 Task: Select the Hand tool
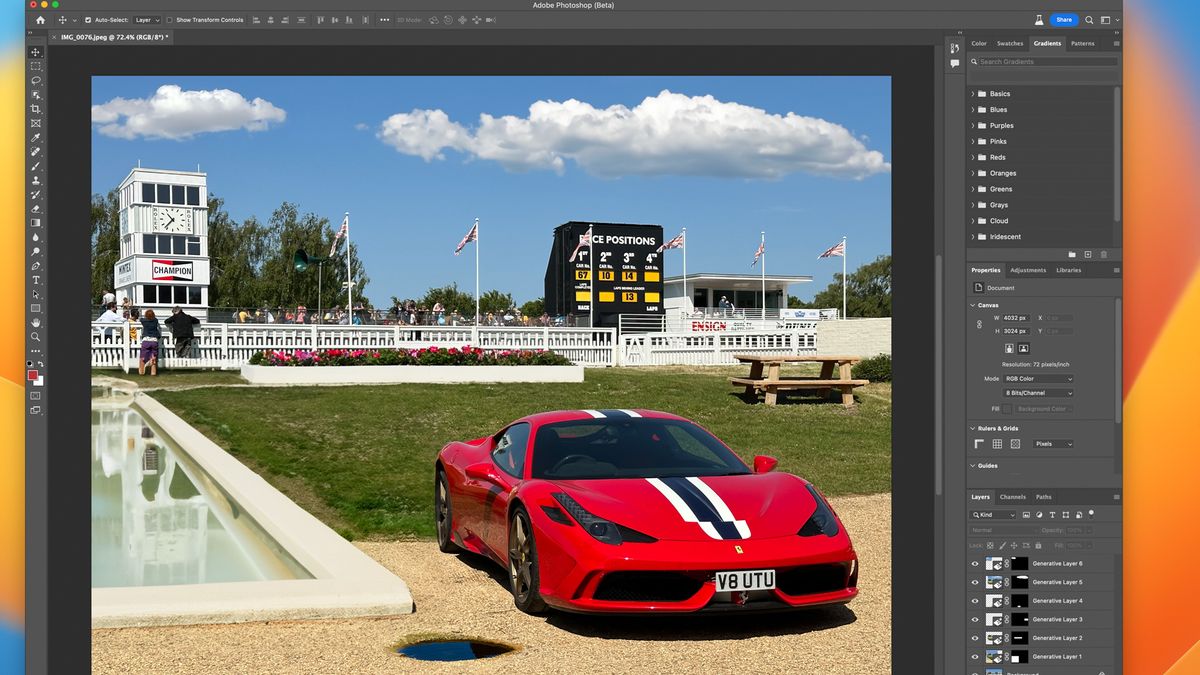36,323
